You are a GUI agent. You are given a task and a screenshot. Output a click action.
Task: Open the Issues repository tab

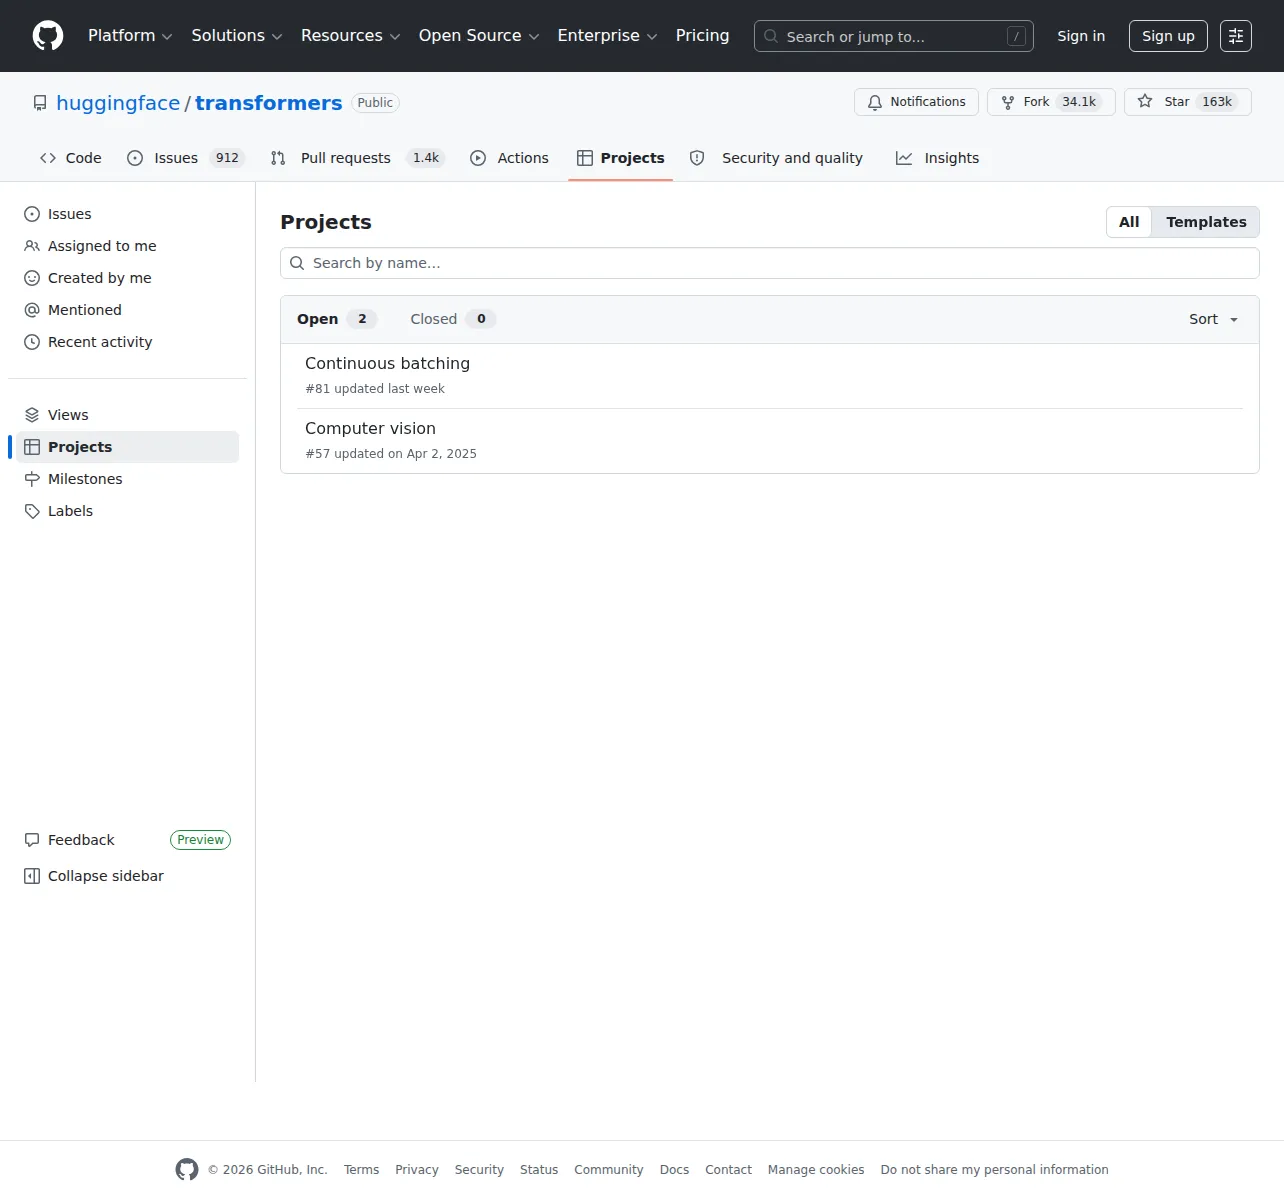[x=186, y=158]
